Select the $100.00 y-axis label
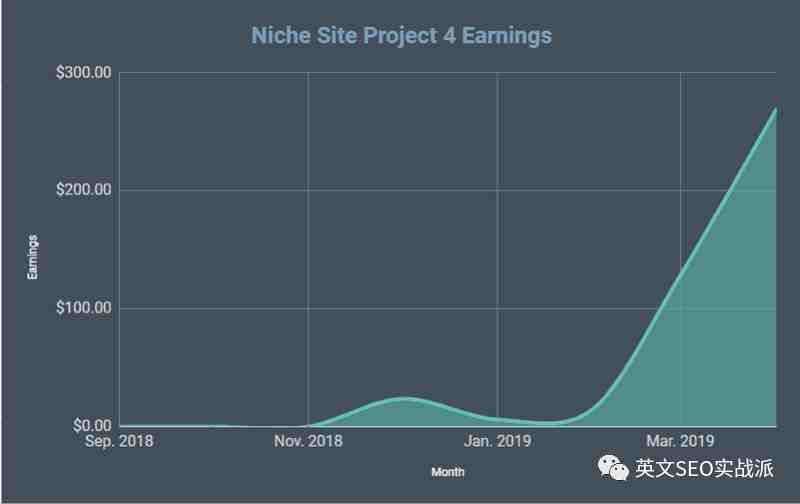Image resolution: width=800 pixels, height=504 pixels. (x=84, y=308)
